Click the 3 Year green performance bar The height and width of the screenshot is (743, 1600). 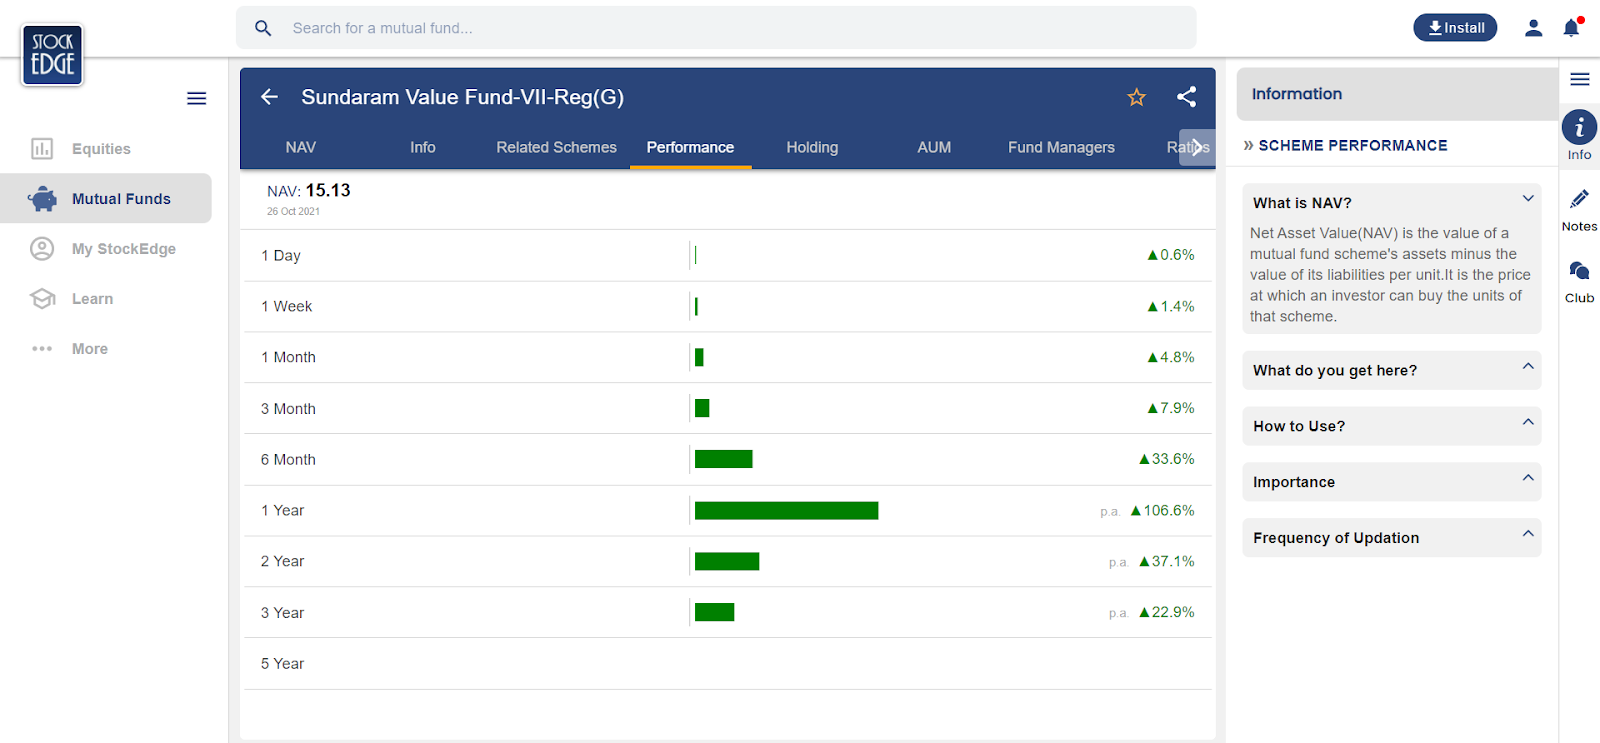(714, 612)
